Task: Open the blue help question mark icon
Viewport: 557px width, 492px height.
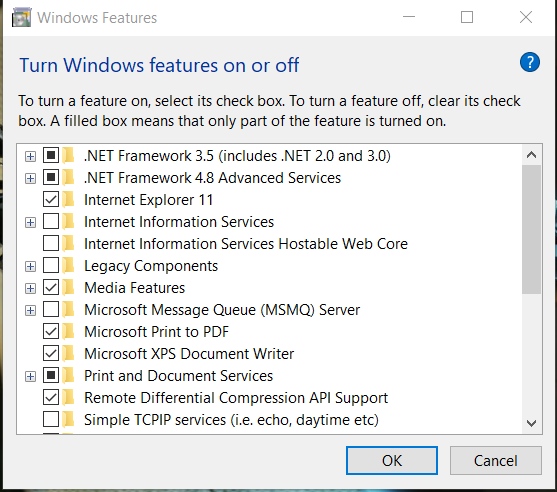Action: (530, 63)
